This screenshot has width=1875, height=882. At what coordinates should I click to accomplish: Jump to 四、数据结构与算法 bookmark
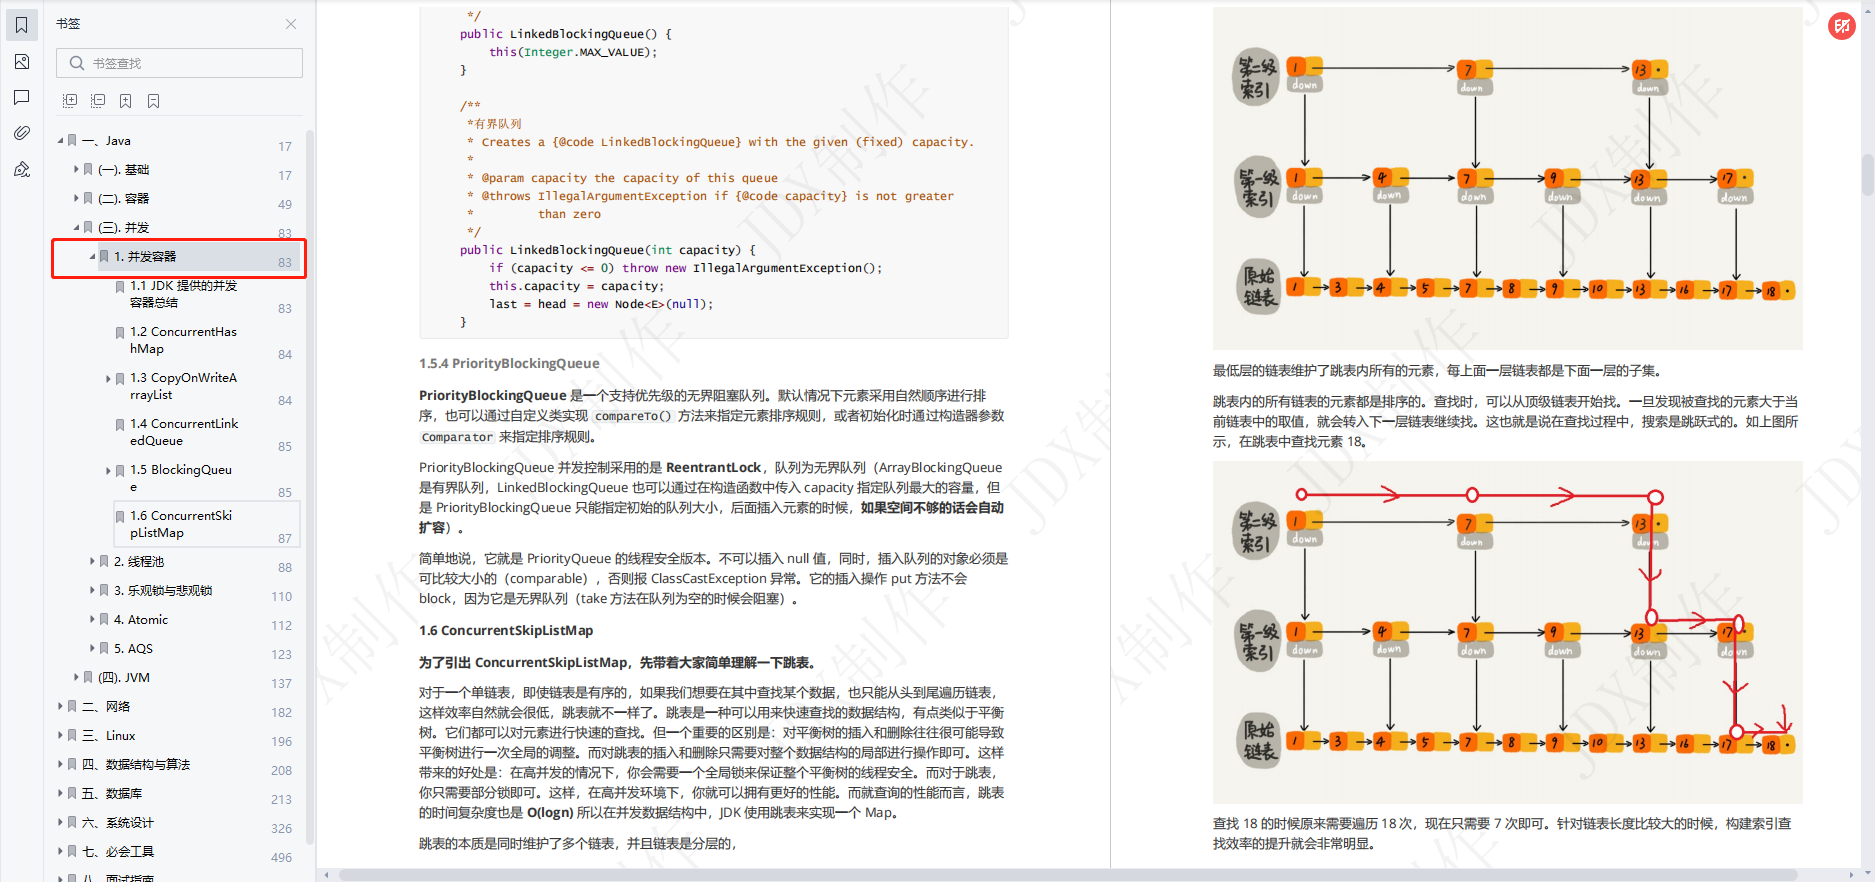136,765
